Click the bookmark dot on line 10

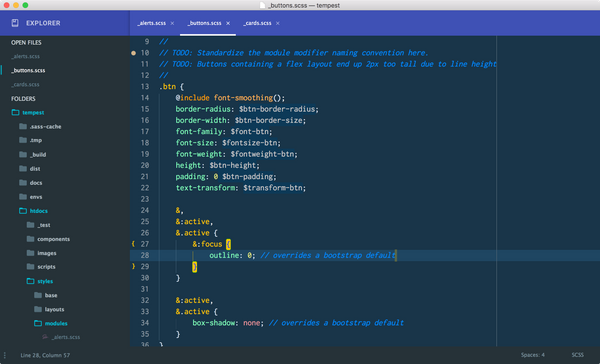(134, 53)
